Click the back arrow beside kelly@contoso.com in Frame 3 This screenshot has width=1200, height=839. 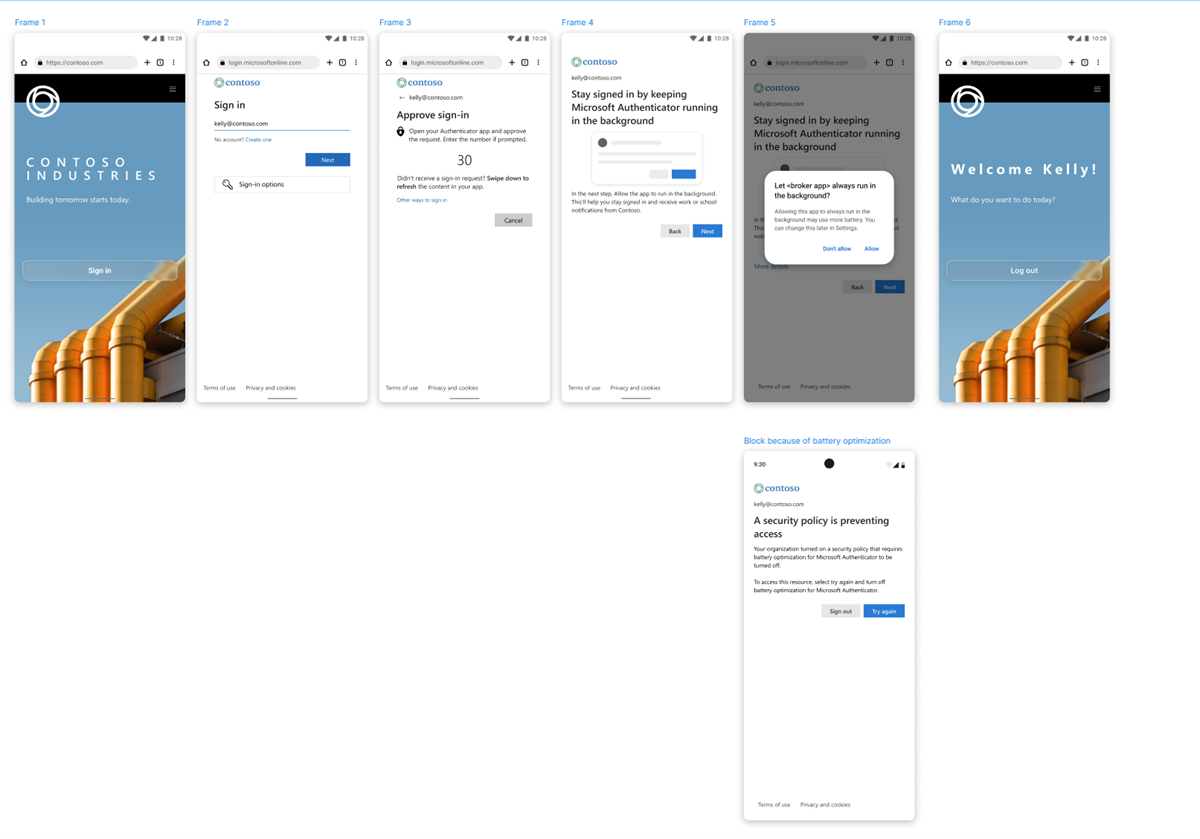pos(402,98)
